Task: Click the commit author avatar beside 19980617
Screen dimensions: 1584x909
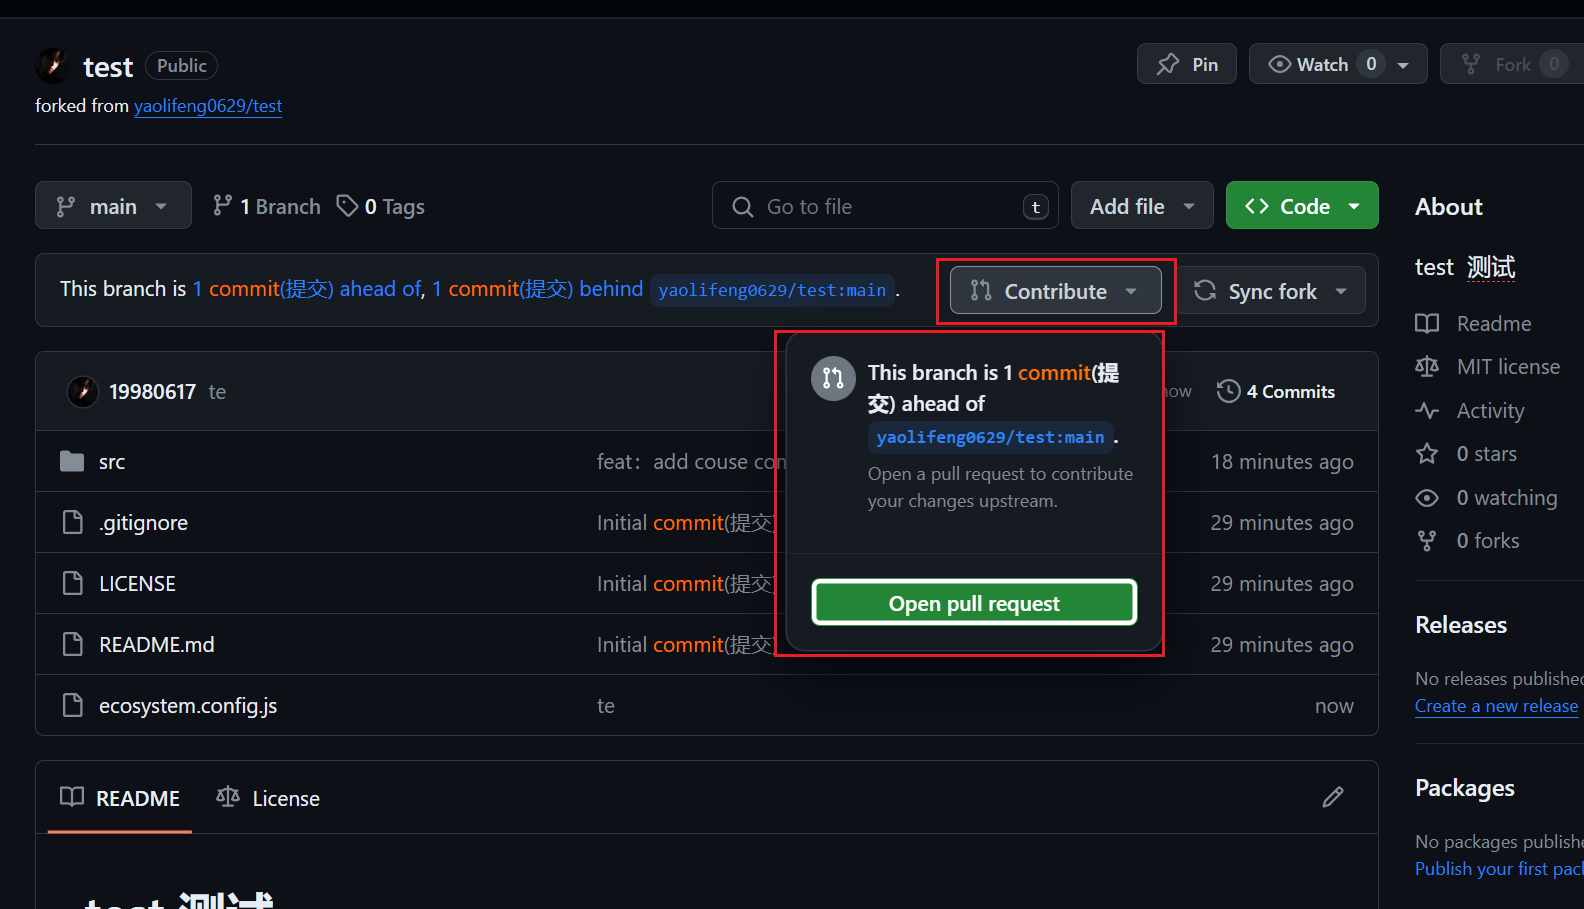Action: coord(83,391)
